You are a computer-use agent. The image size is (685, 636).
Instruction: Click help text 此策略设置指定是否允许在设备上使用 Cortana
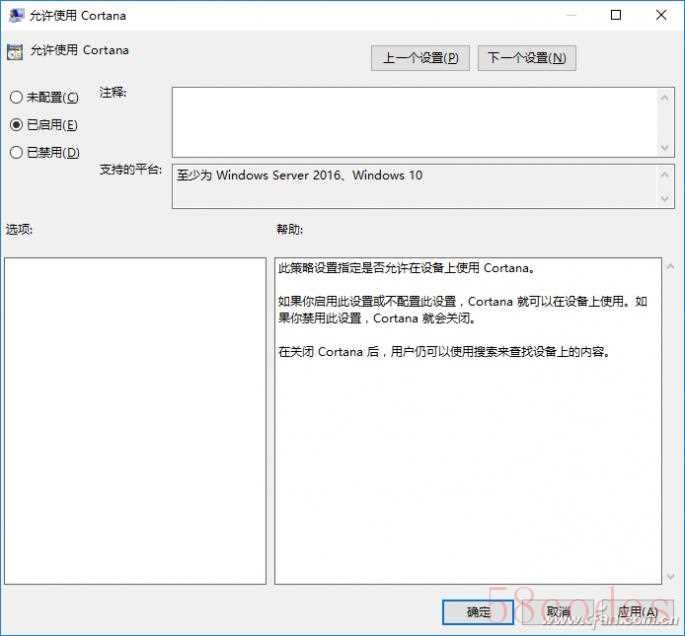(x=406, y=268)
